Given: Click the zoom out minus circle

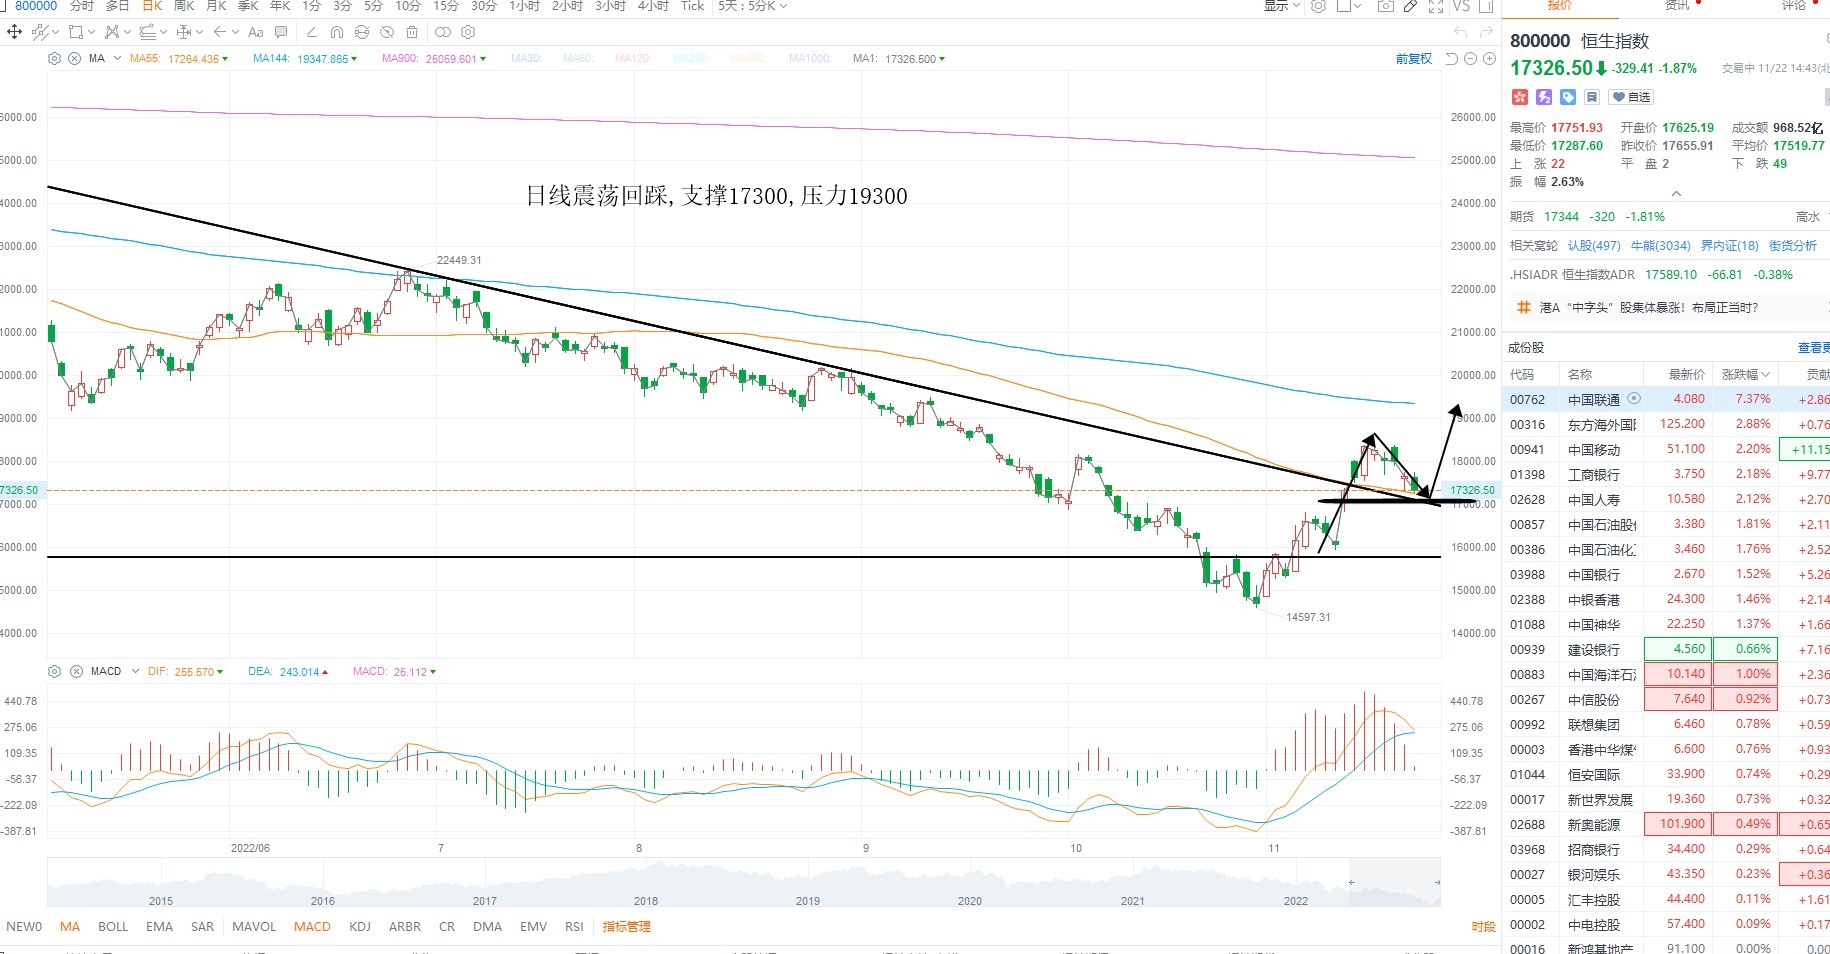Looking at the screenshot, I should coord(1470,59).
